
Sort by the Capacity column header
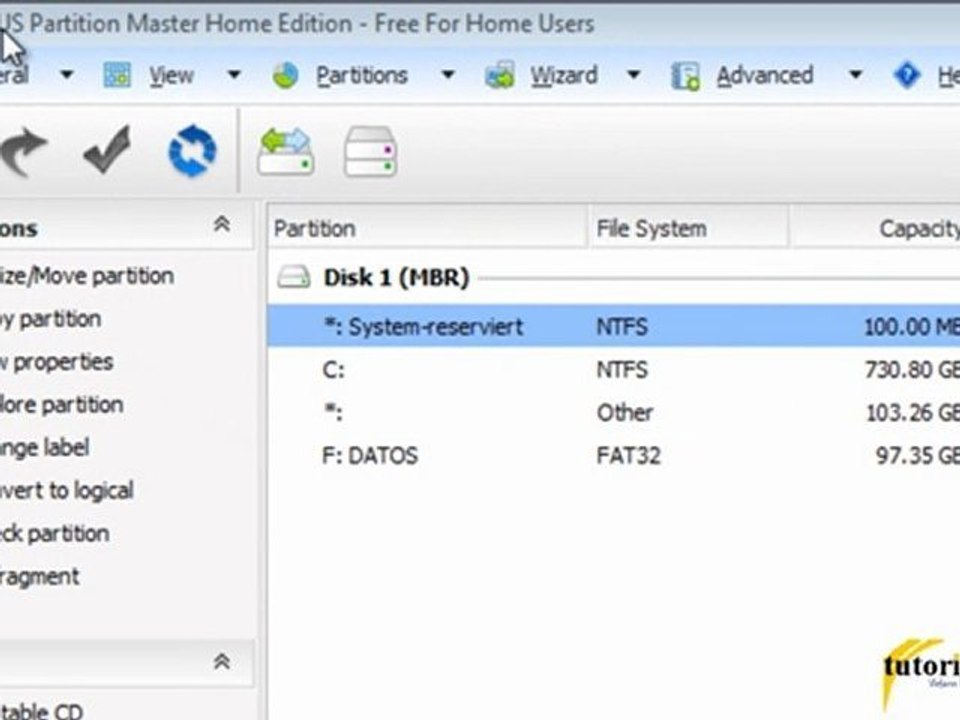coord(876,228)
